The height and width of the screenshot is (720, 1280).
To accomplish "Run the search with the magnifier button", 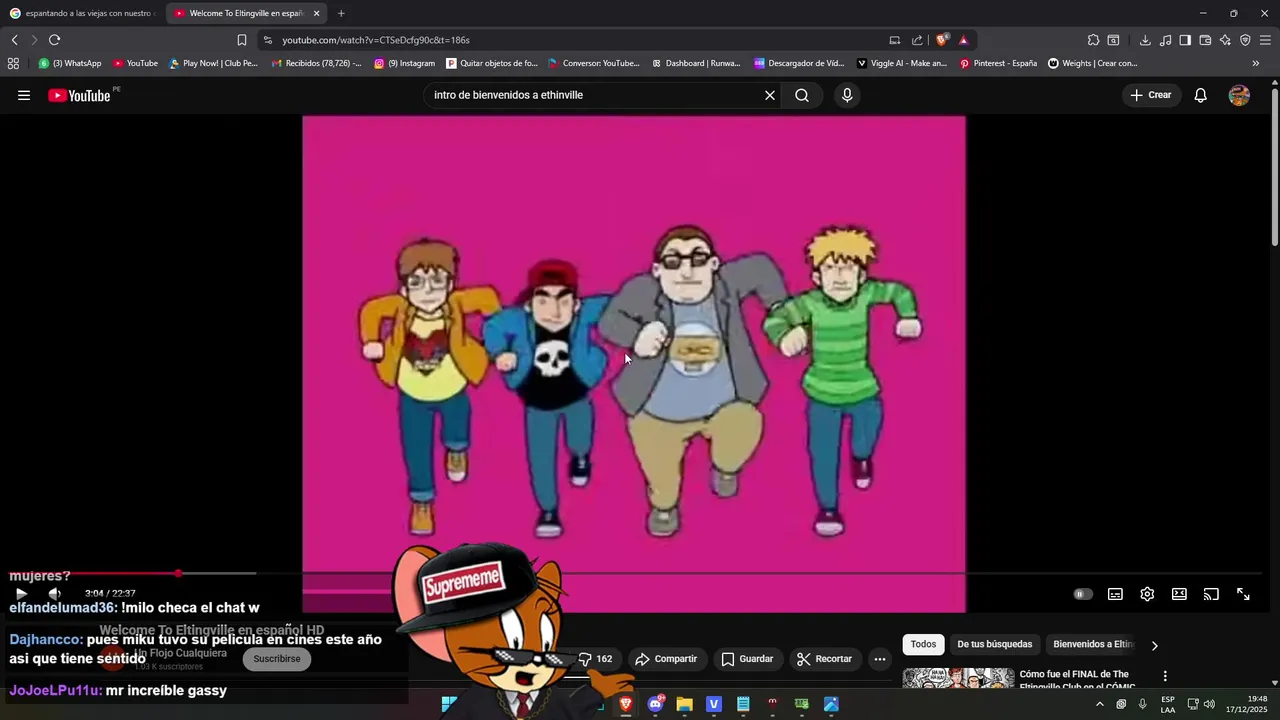I will [802, 95].
